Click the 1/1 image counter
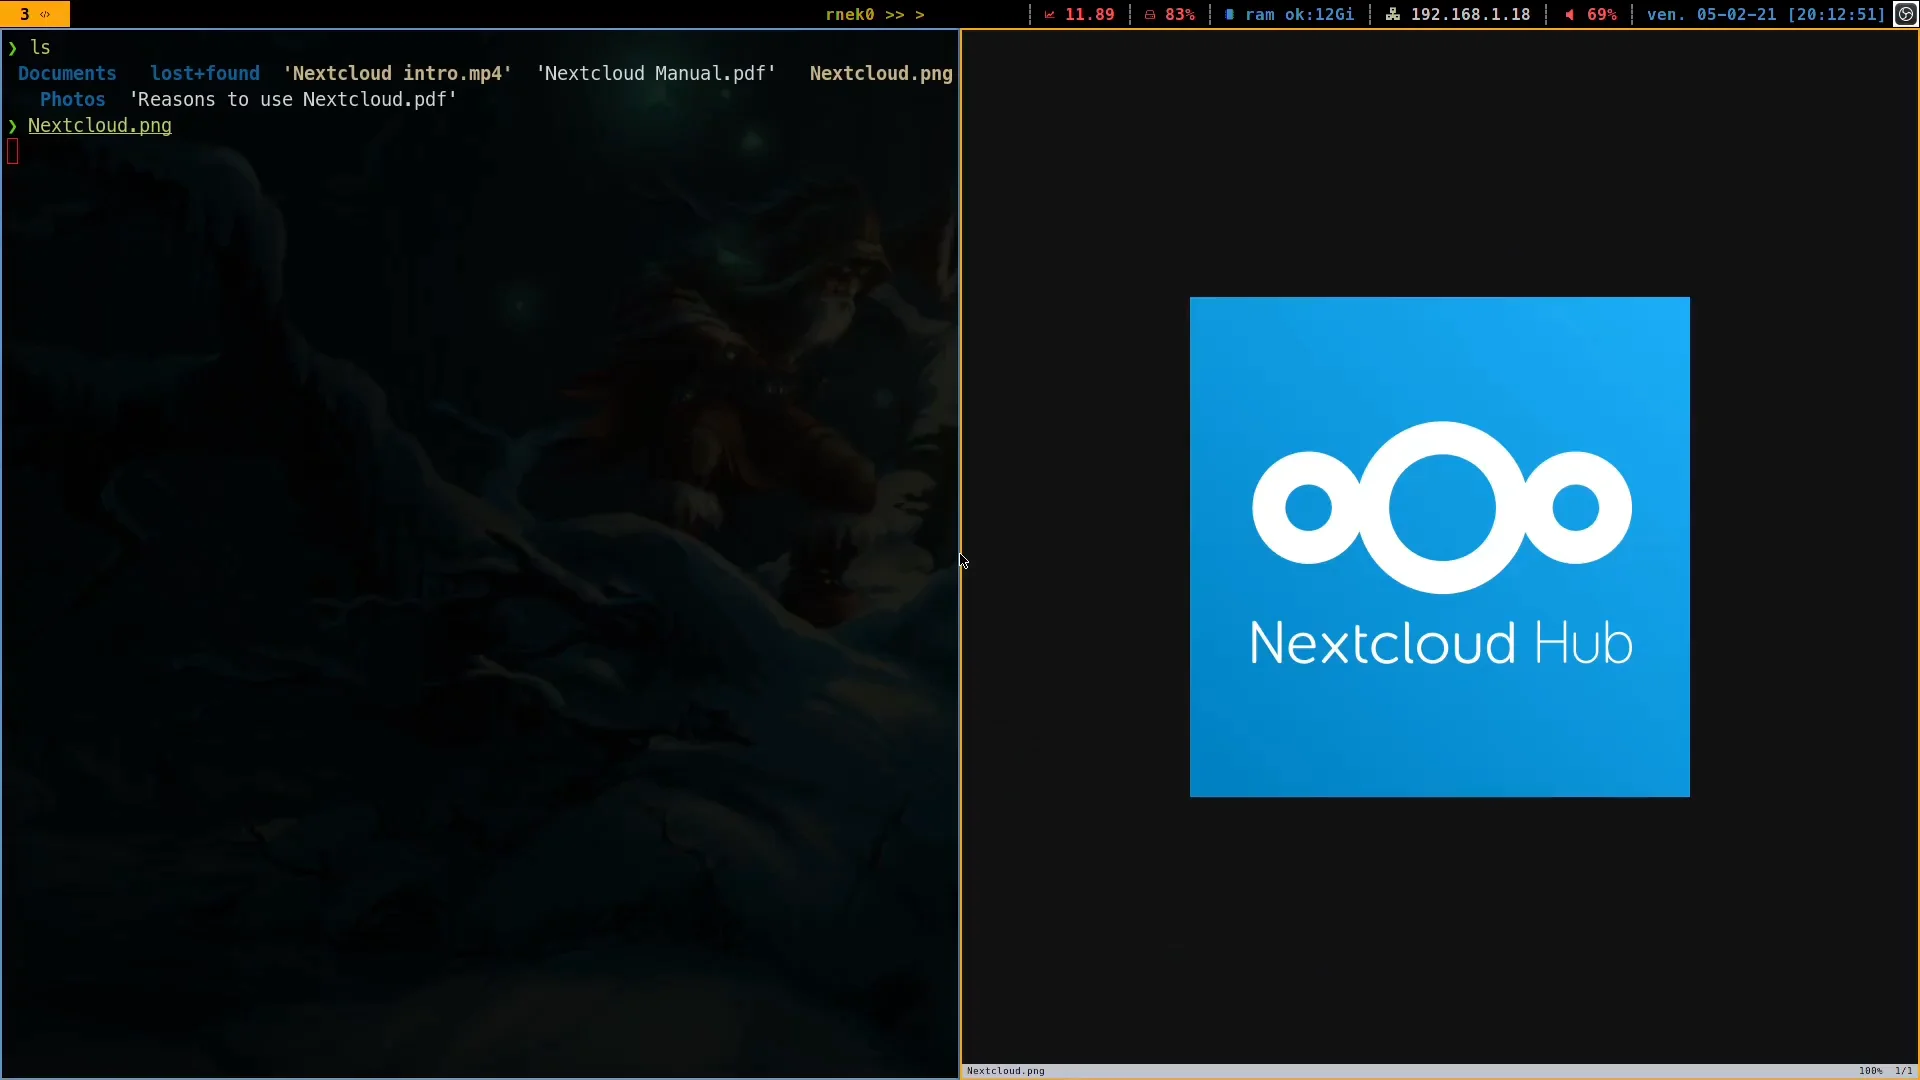1920x1080 pixels. [x=1903, y=1071]
